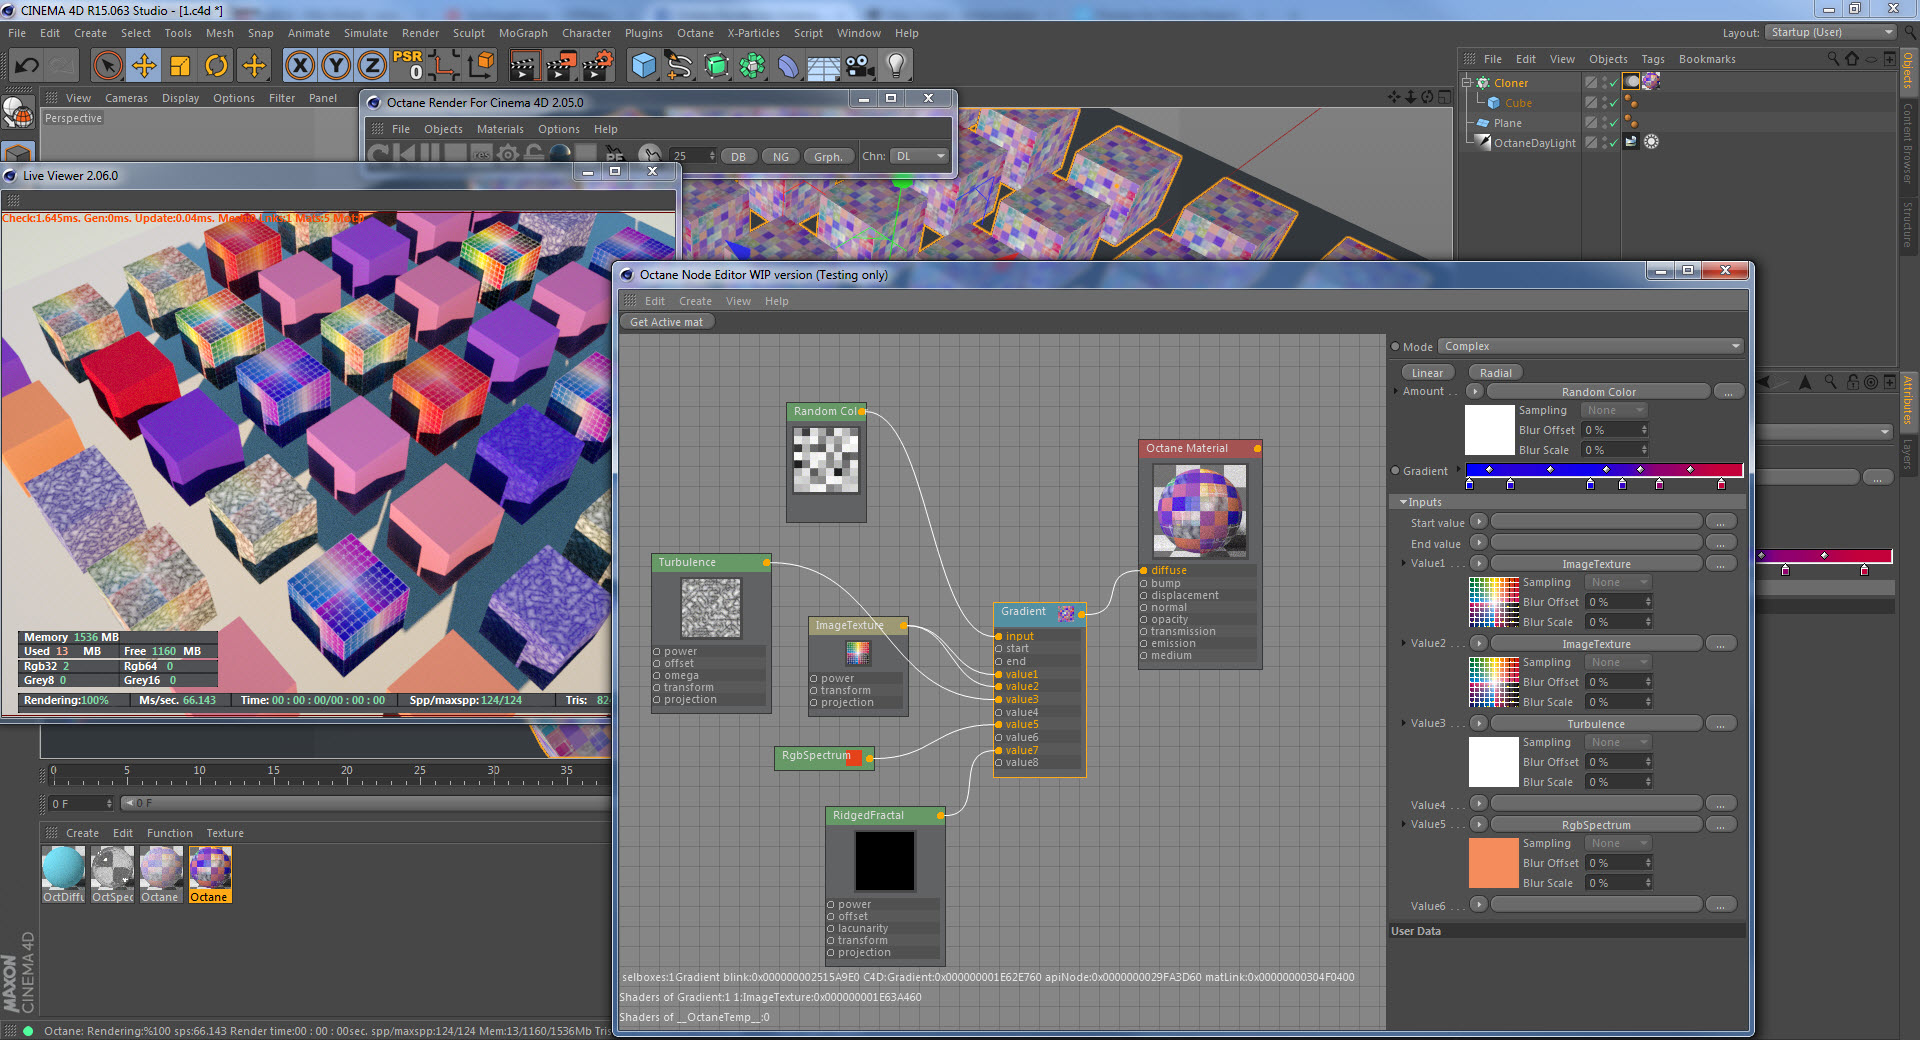This screenshot has width=1920, height=1040.
Task: Activate the Rotate tool
Action: click(217, 66)
